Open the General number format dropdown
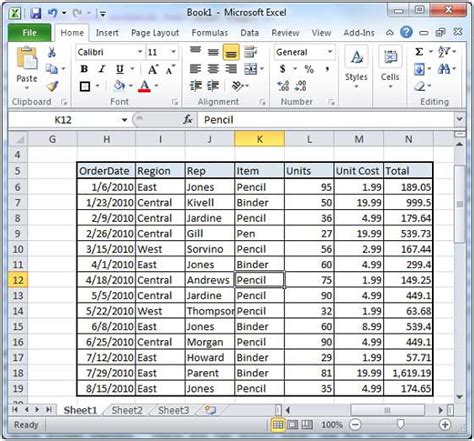The image size is (474, 441). pyautogui.click(x=329, y=52)
